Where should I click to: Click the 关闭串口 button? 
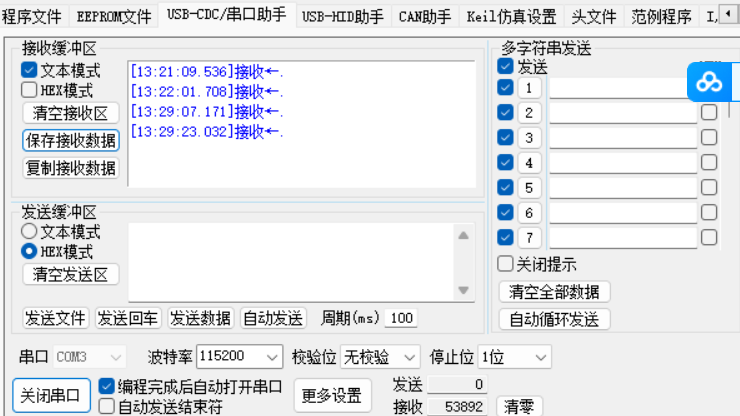coord(51,395)
